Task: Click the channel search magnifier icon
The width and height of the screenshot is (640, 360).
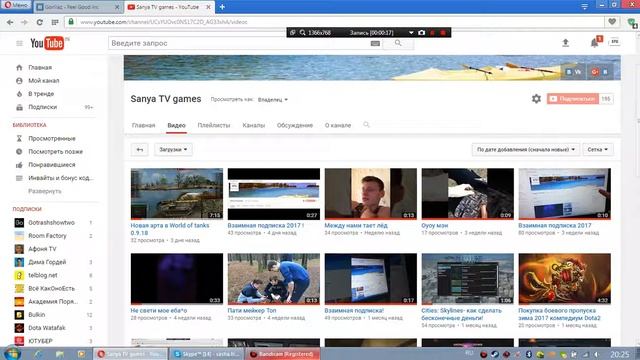Action: (366, 125)
